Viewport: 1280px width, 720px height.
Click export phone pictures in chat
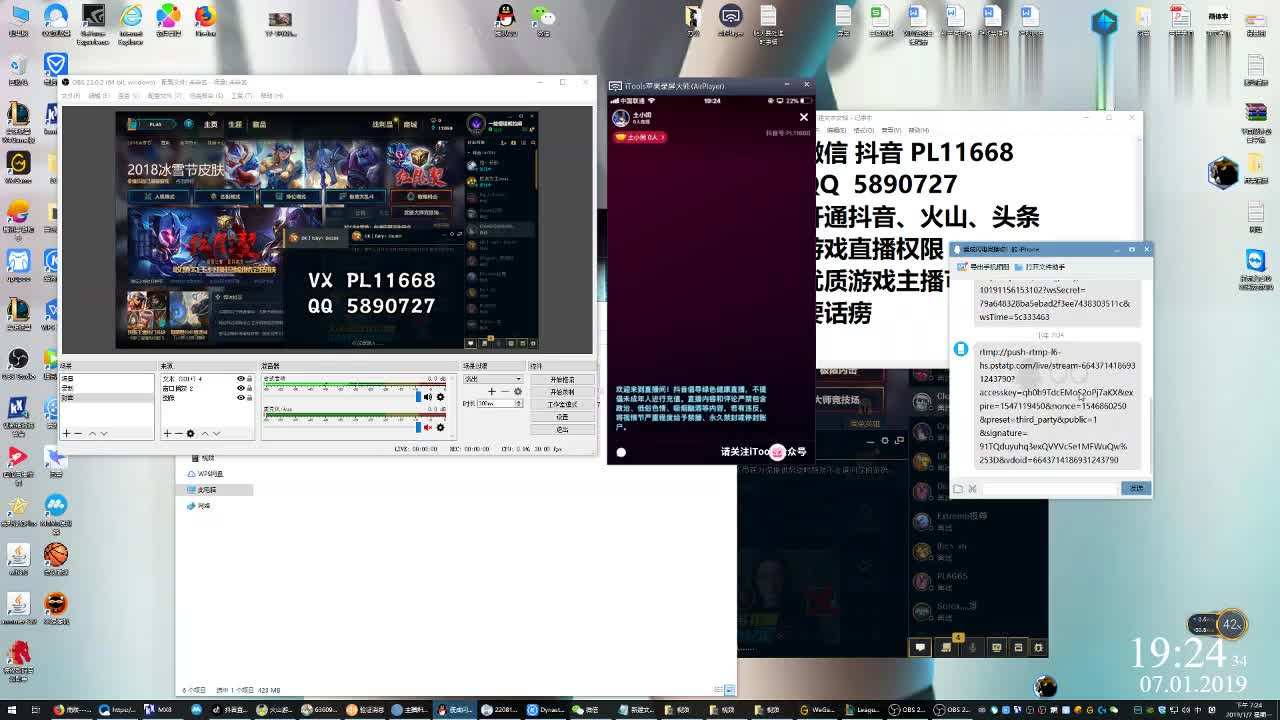[984, 267]
